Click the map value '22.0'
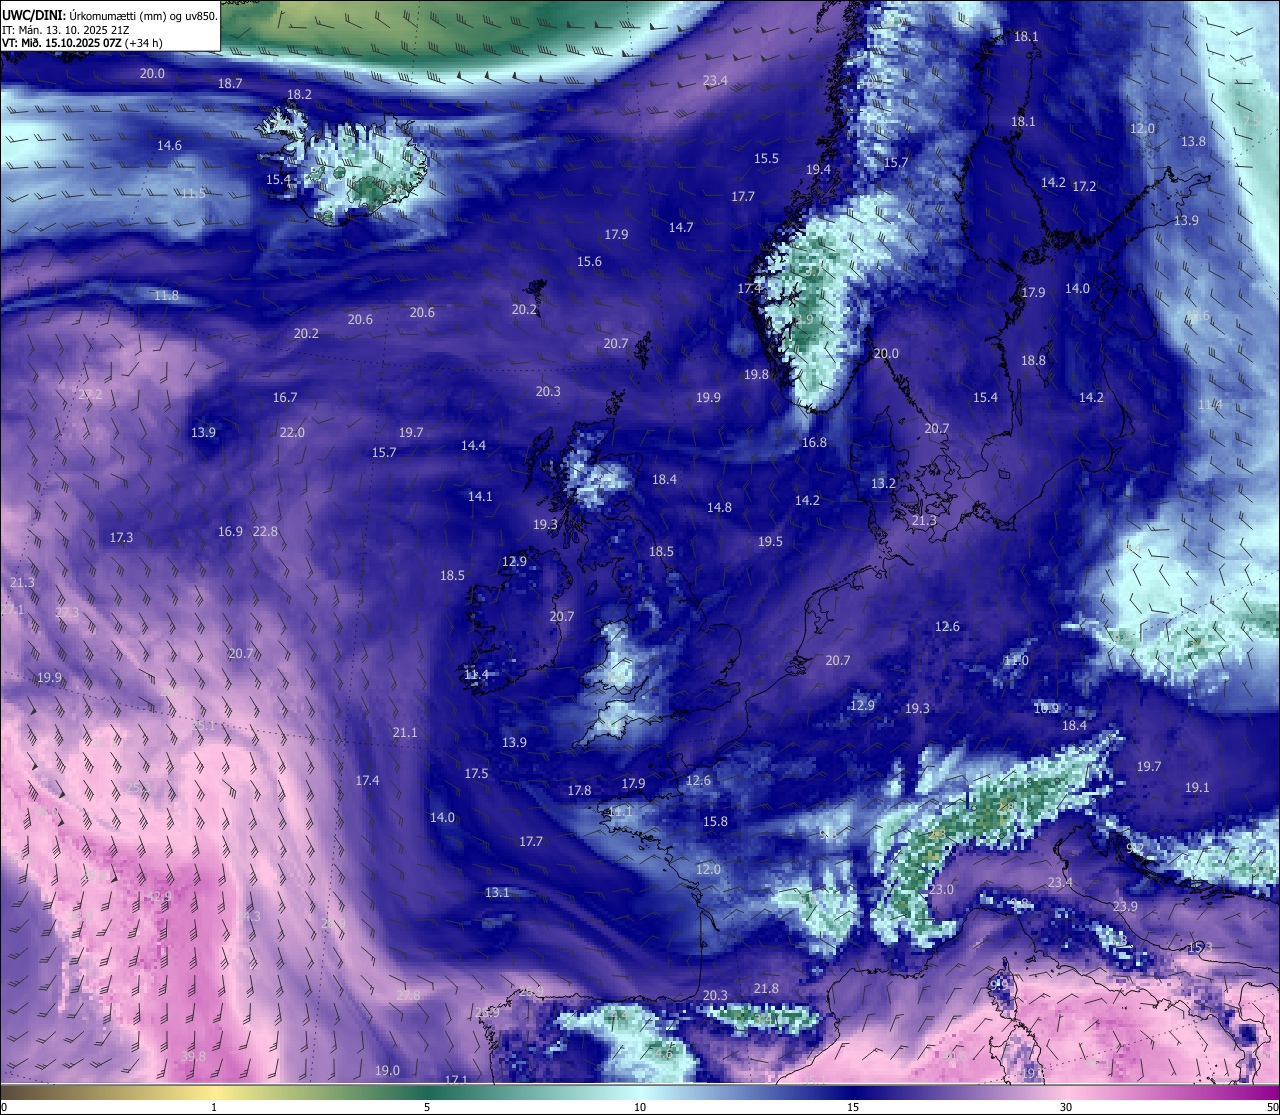The height and width of the screenshot is (1115, 1280). click(x=292, y=432)
